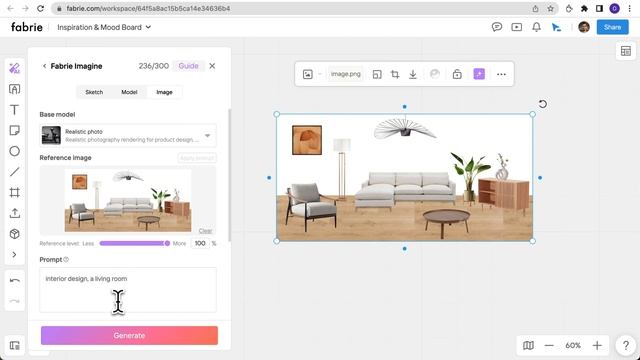Click the image.png filename field

point(346,74)
